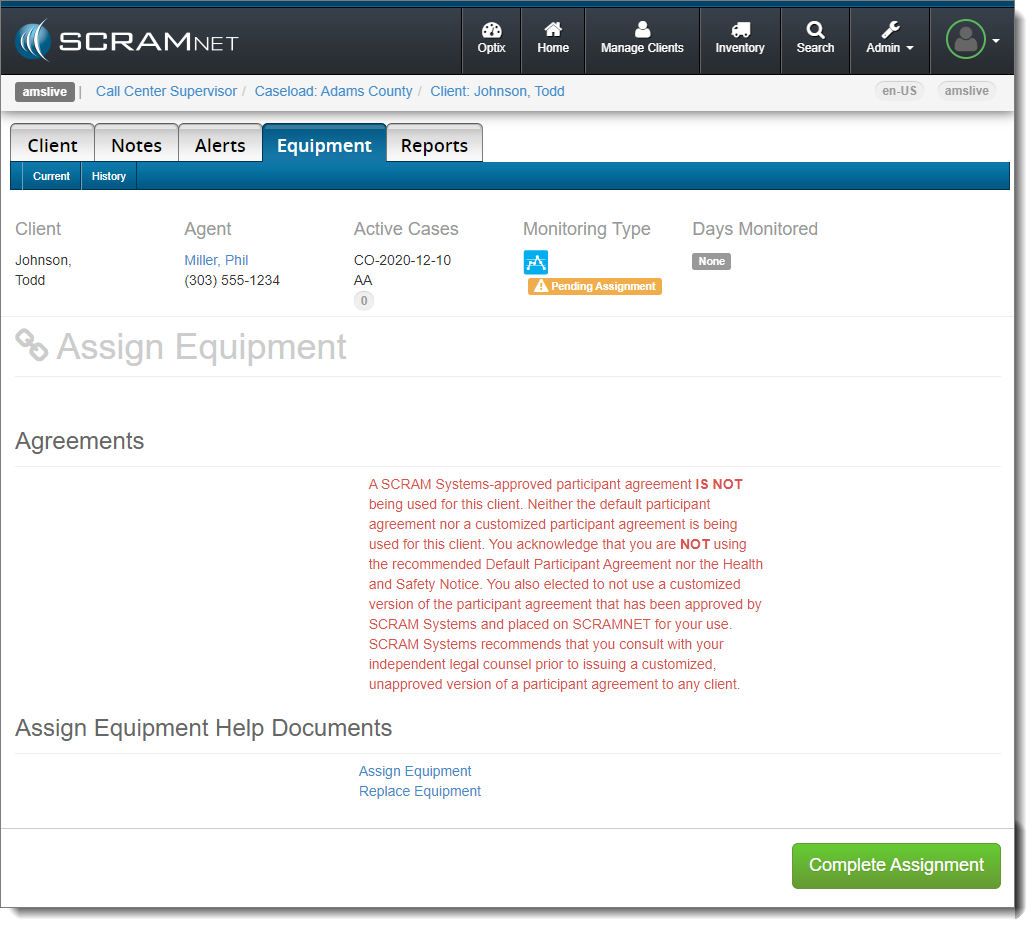Open Manage Clients from top bar
Viewport: 1035px width, 928px height.
[x=642, y=39]
